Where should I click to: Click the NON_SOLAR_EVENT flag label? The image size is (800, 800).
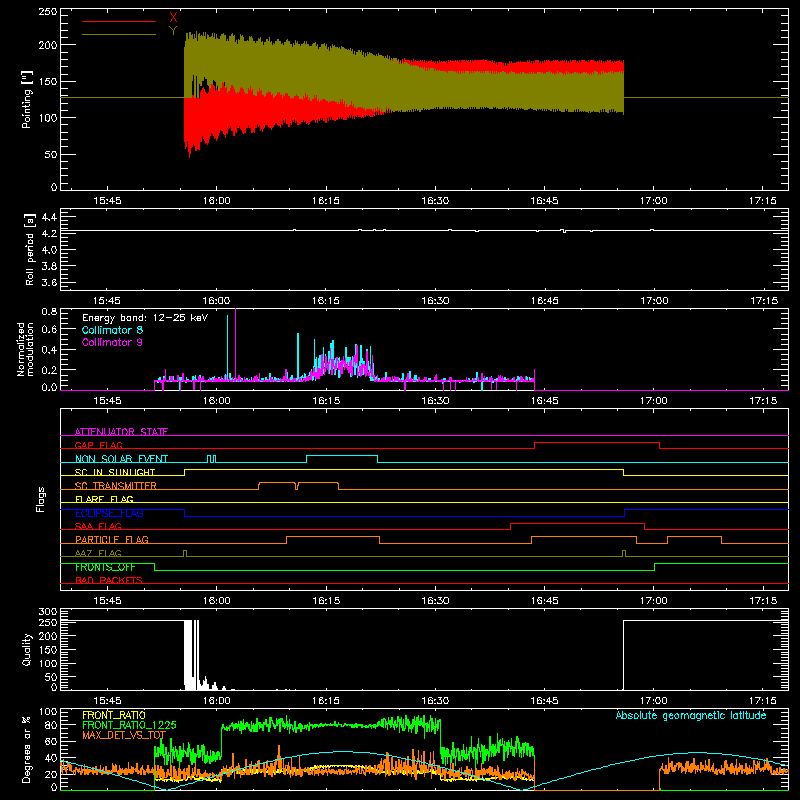[x=121, y=459]
